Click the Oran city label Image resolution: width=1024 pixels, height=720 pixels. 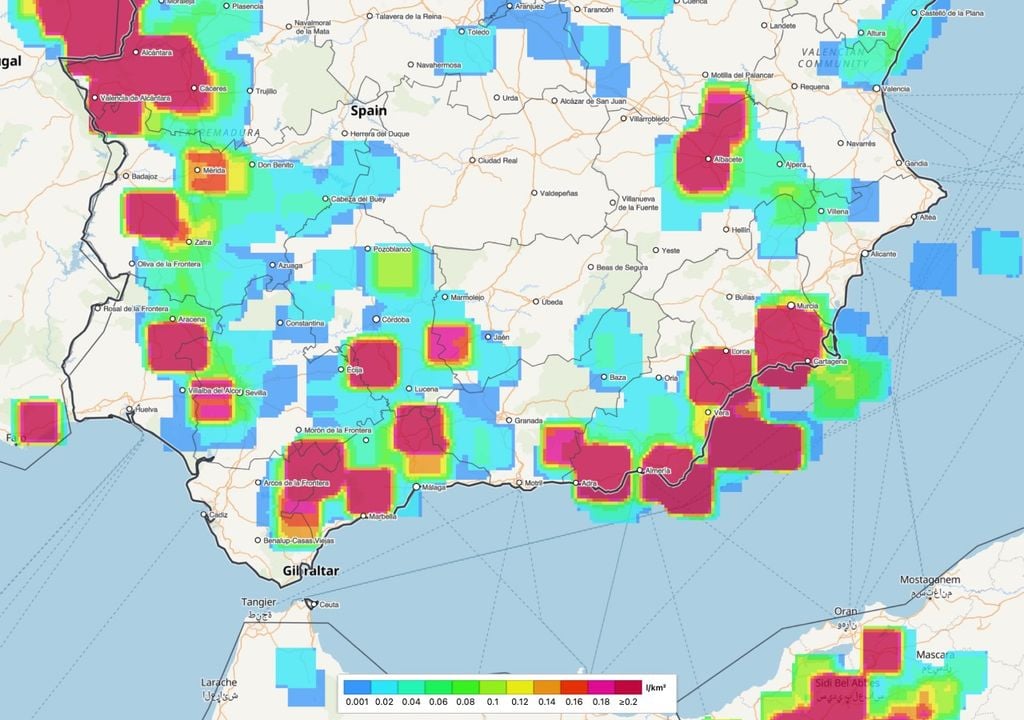click(x=846, y=612)
